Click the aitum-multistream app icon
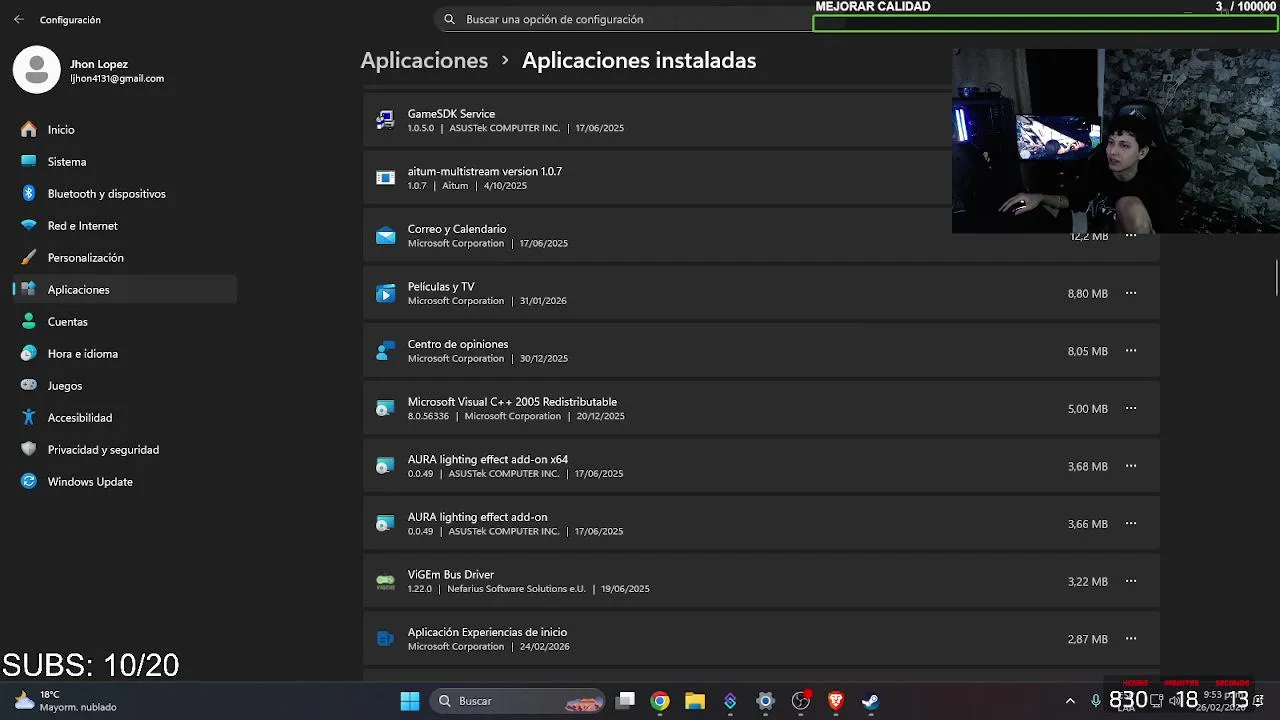 click(x=385, y=178)
